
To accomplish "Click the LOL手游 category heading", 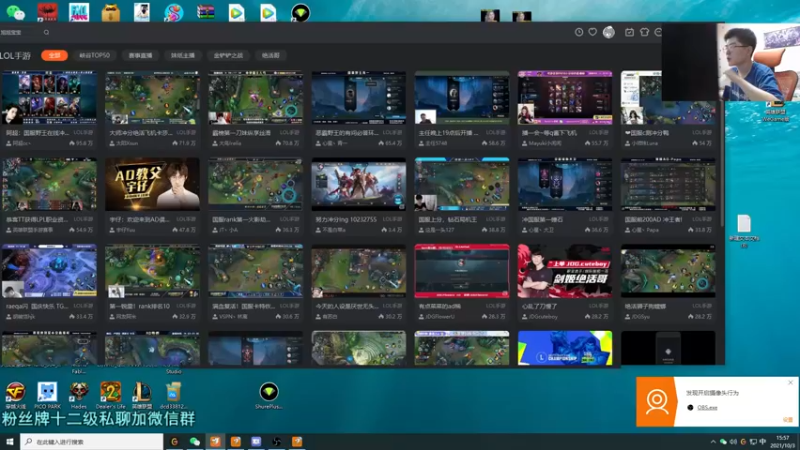I will [16, 56].
